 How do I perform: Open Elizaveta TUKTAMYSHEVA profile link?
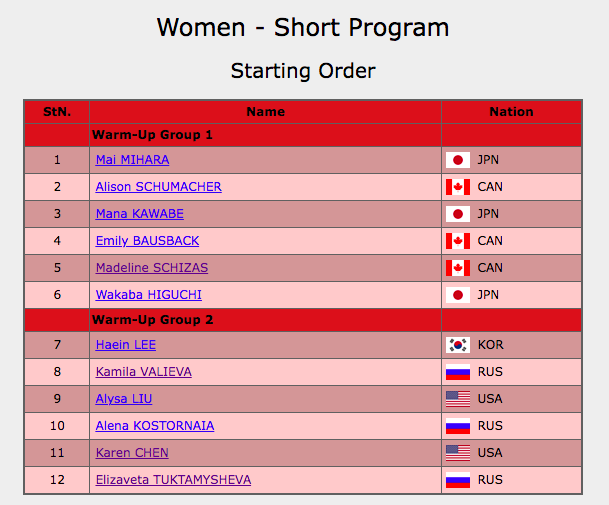(173, 480)
